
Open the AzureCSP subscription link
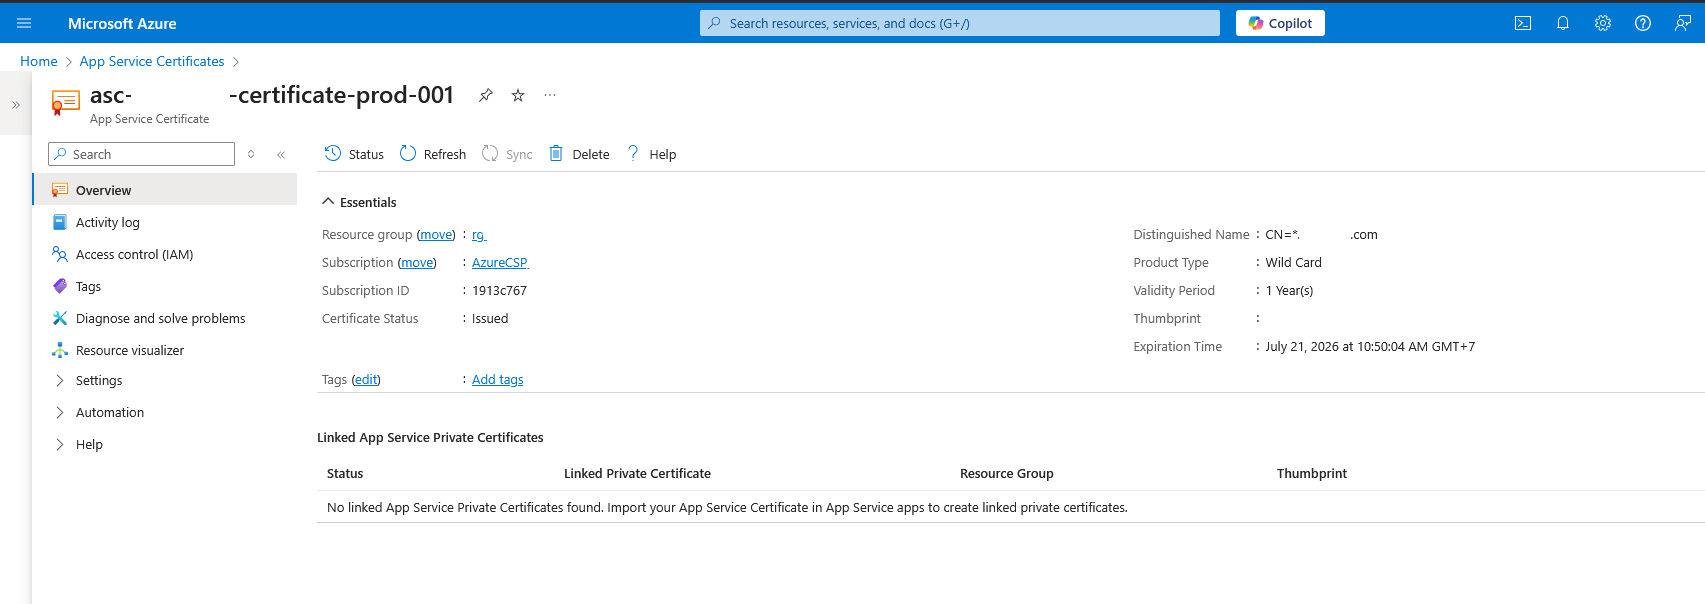click(500, 262)
